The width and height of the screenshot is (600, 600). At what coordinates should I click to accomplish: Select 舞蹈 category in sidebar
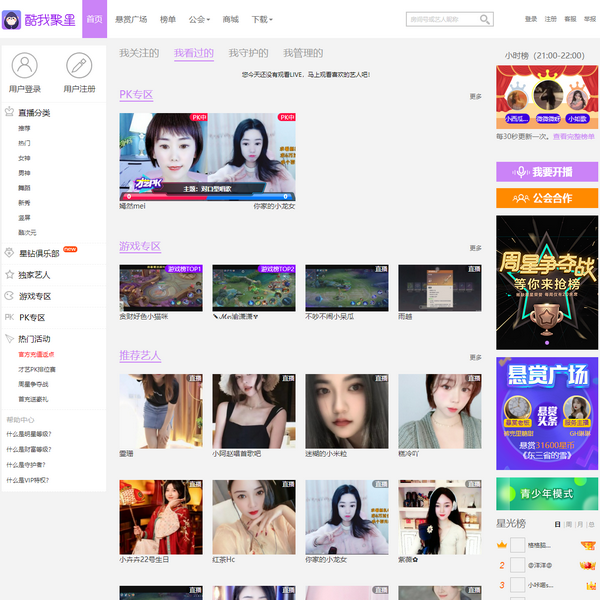tap(24, 187)
